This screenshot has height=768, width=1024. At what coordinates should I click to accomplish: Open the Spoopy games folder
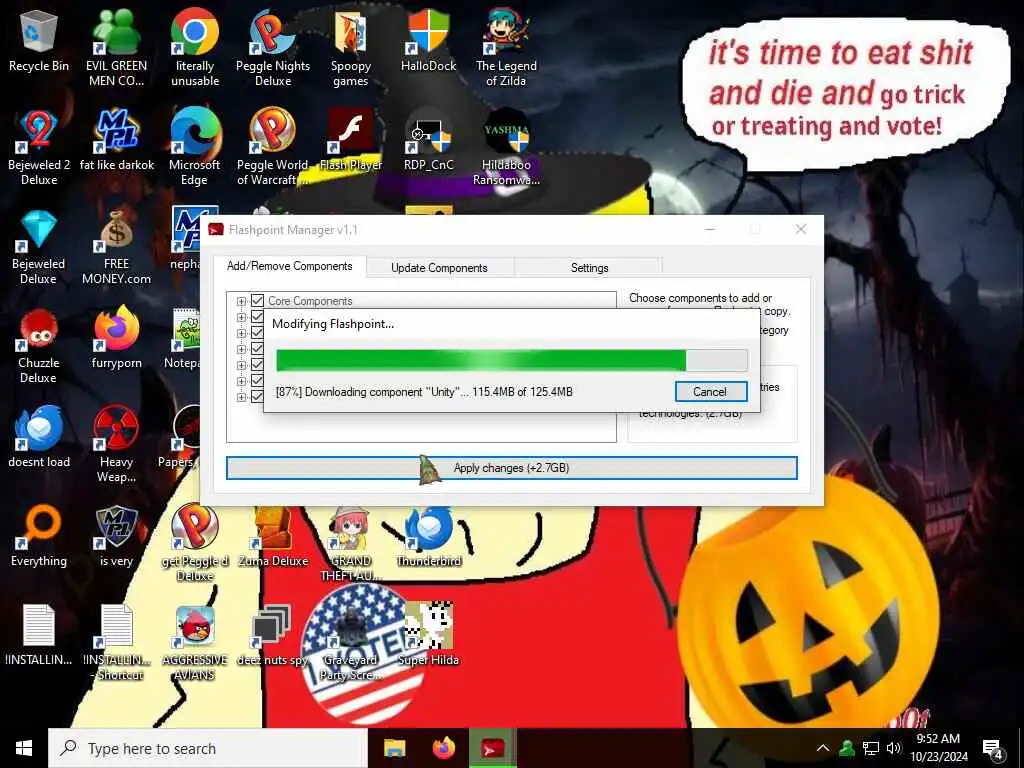click(x=351, y=49)
